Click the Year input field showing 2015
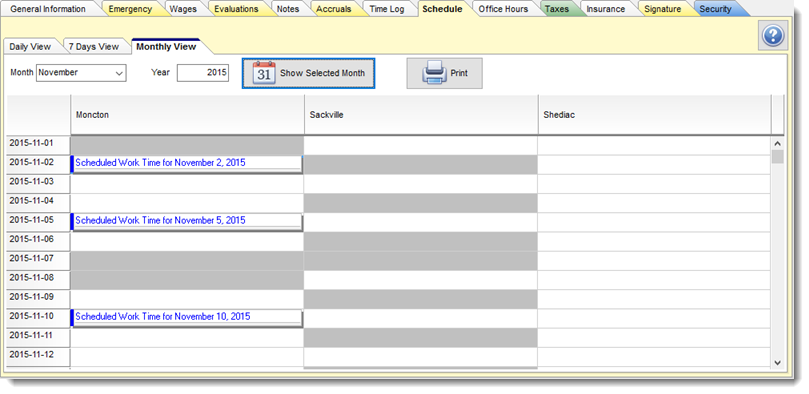The width and height of the screenshot is (809, 394). tap(203, 73)
